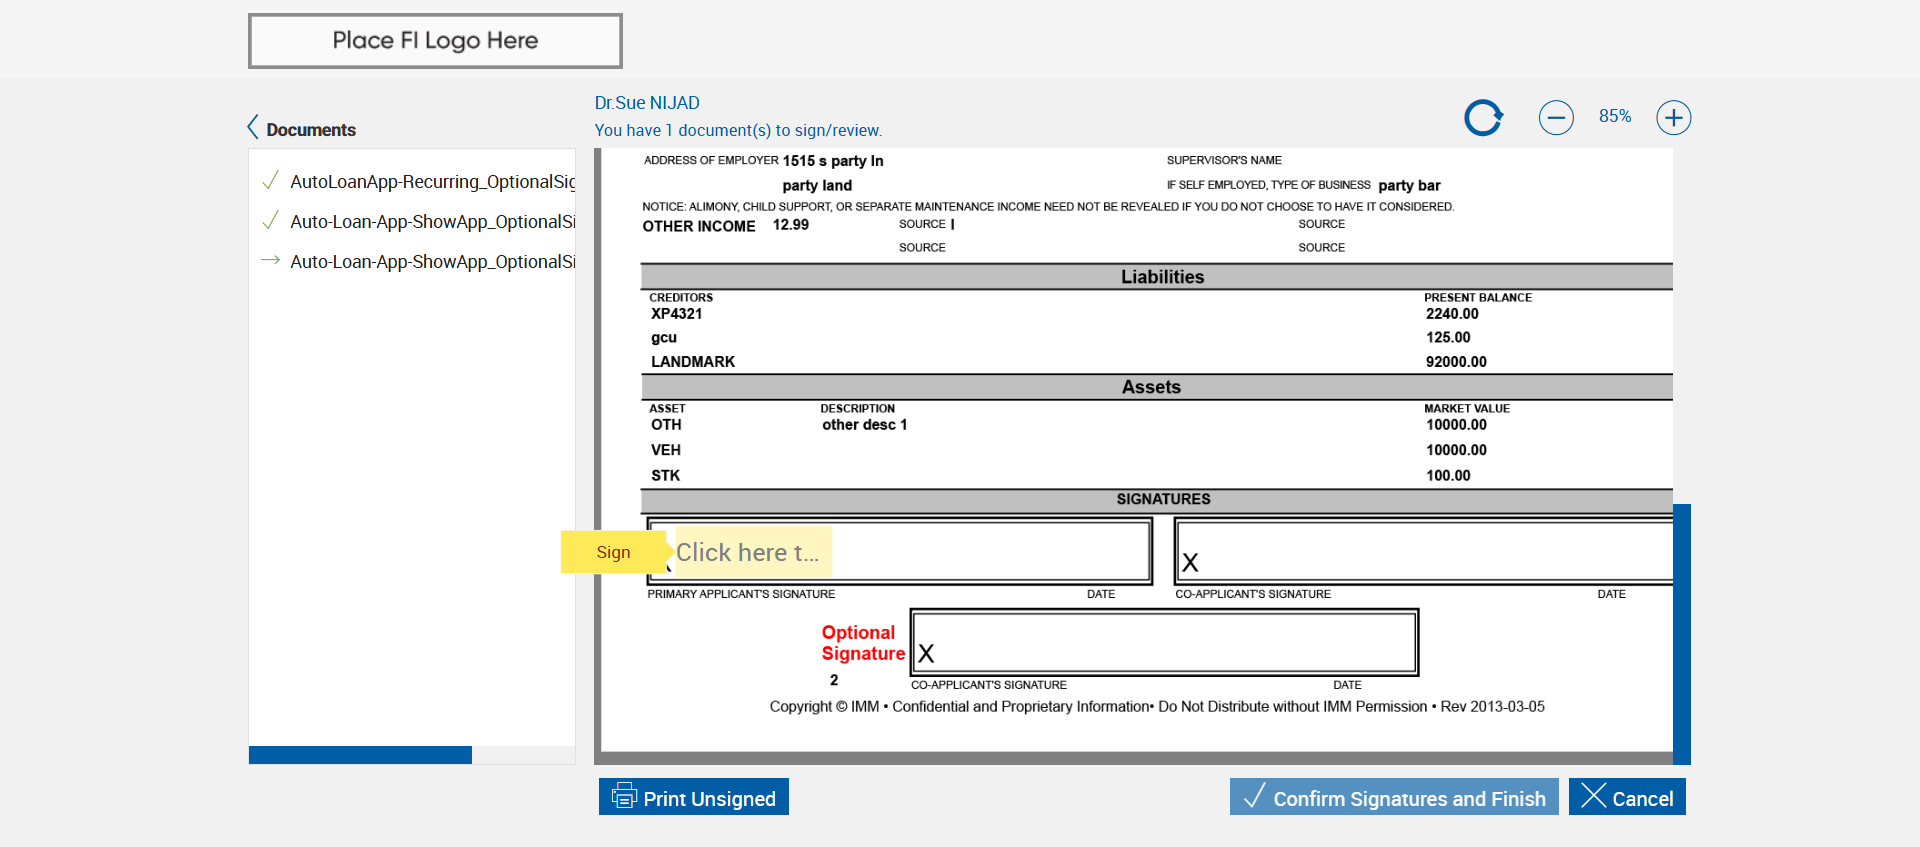Click the XP4321 creditor entry
The width and height of the screenshot is (1920, 847).
click(x=677, y=314)
